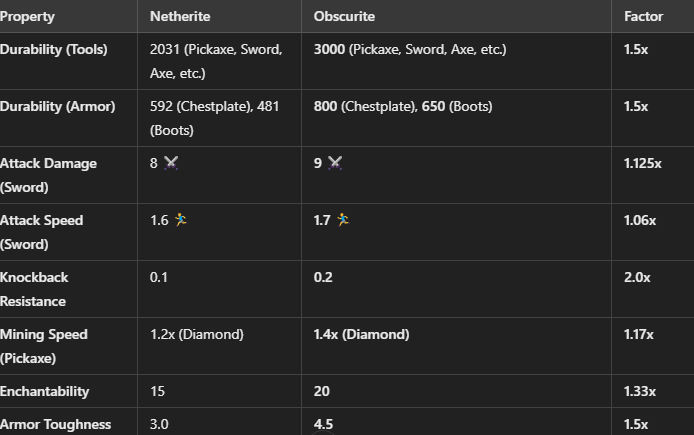Click the Armor Toughness row label

point(55,424)
